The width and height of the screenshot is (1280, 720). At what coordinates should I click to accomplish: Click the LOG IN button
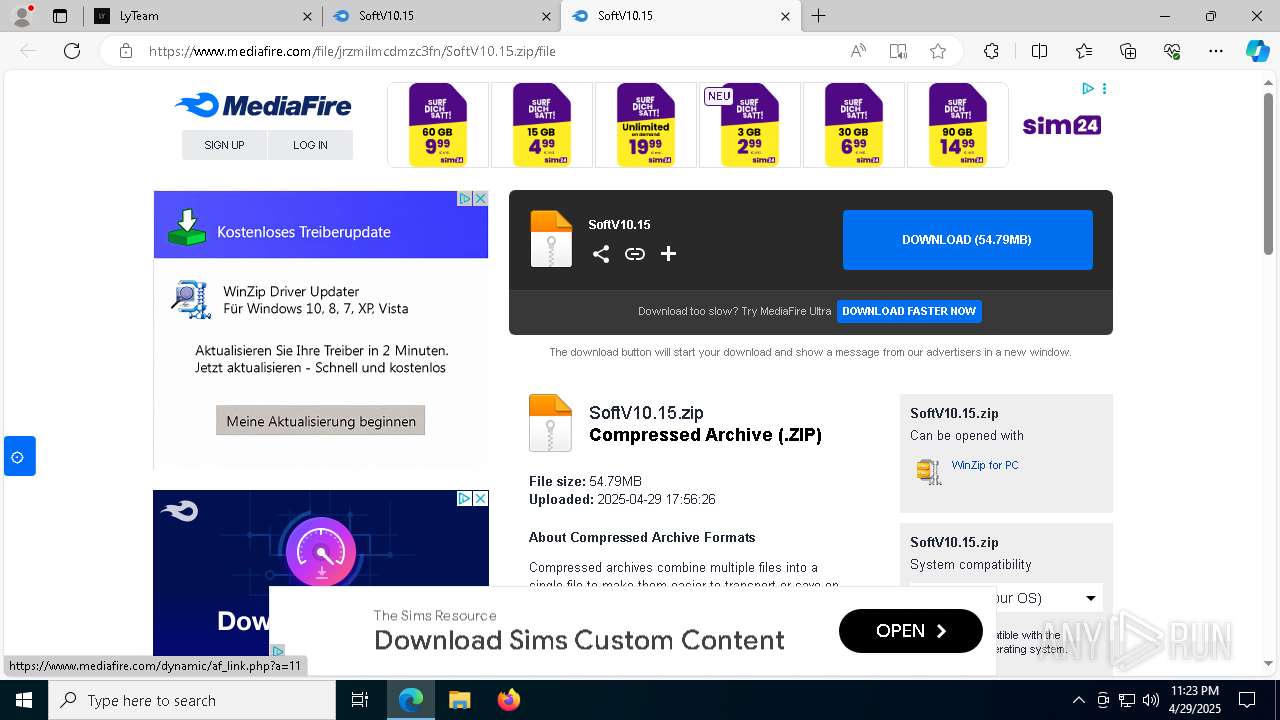click(x=310, y=145)
